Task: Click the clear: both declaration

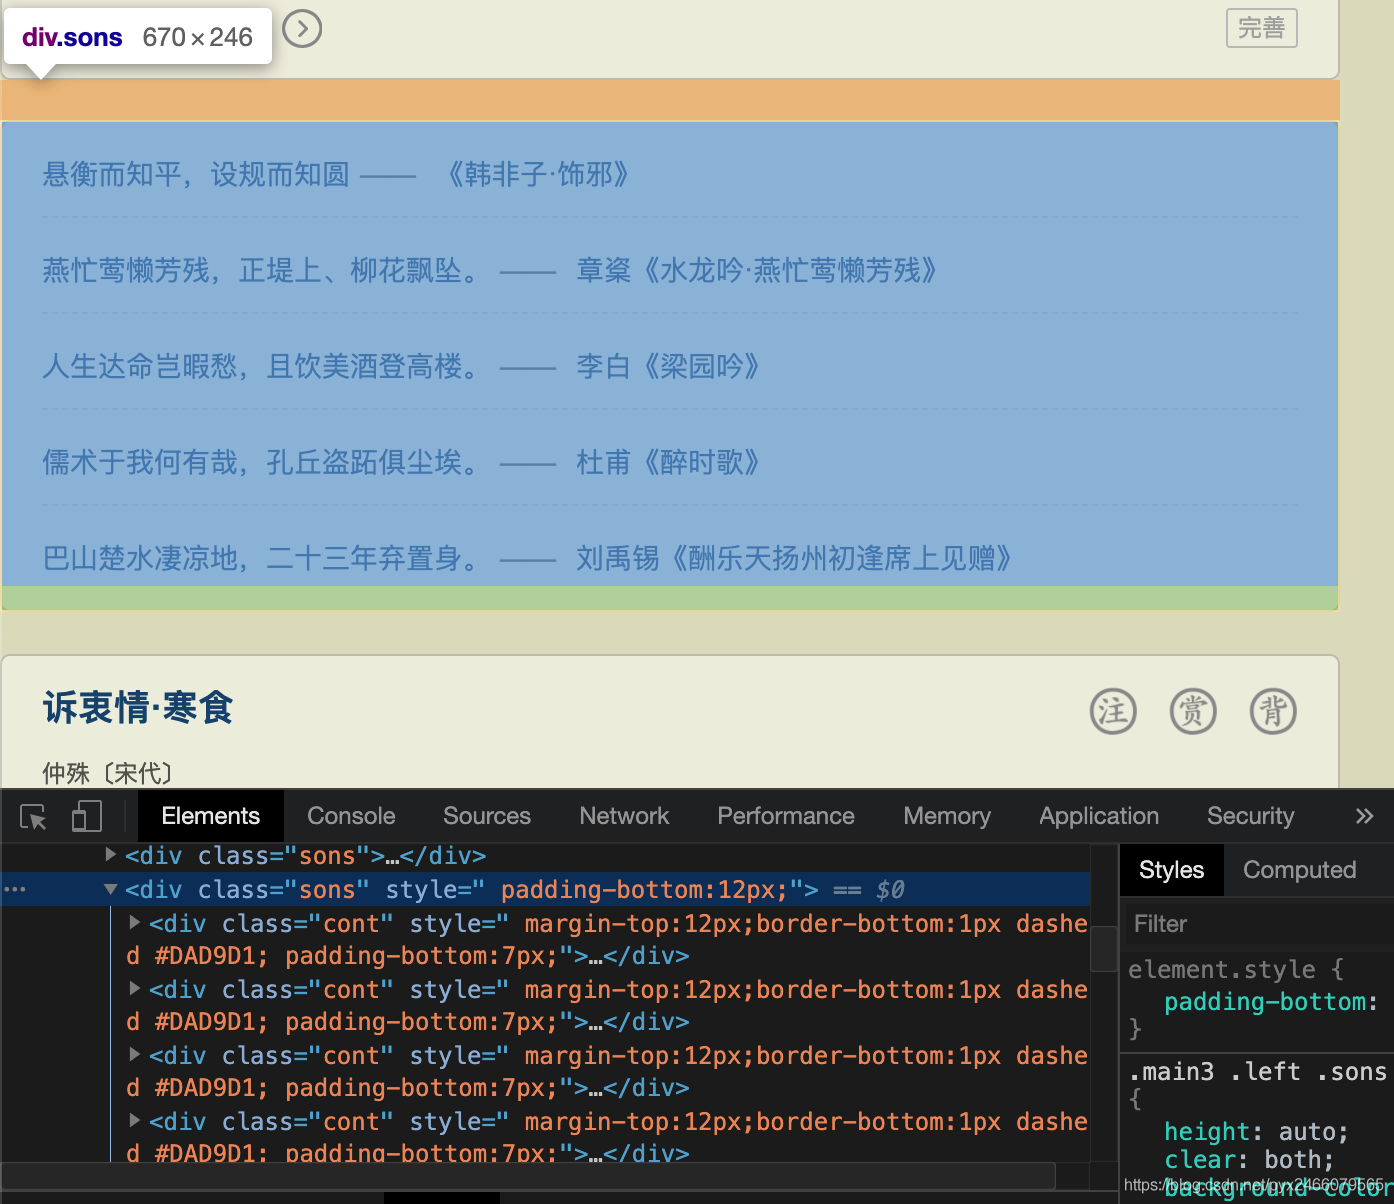Action: point(1249,1160)
